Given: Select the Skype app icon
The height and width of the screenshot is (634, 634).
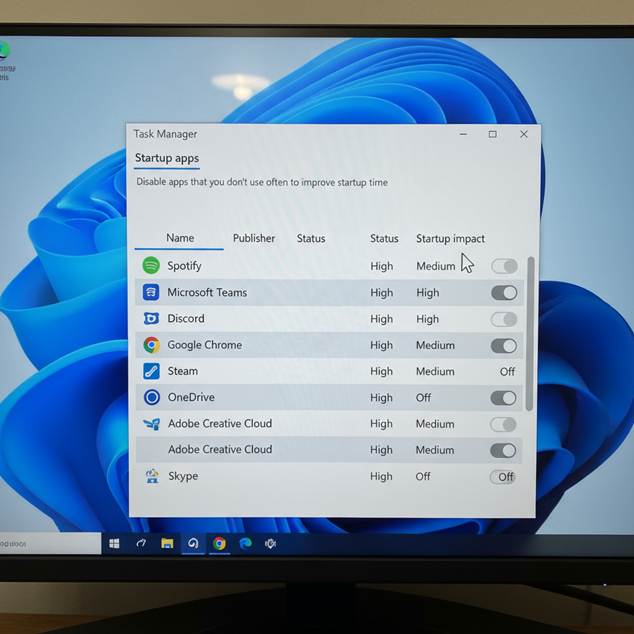Looking at the screenshot, I should pyautogui.click(x=151, y=477).
